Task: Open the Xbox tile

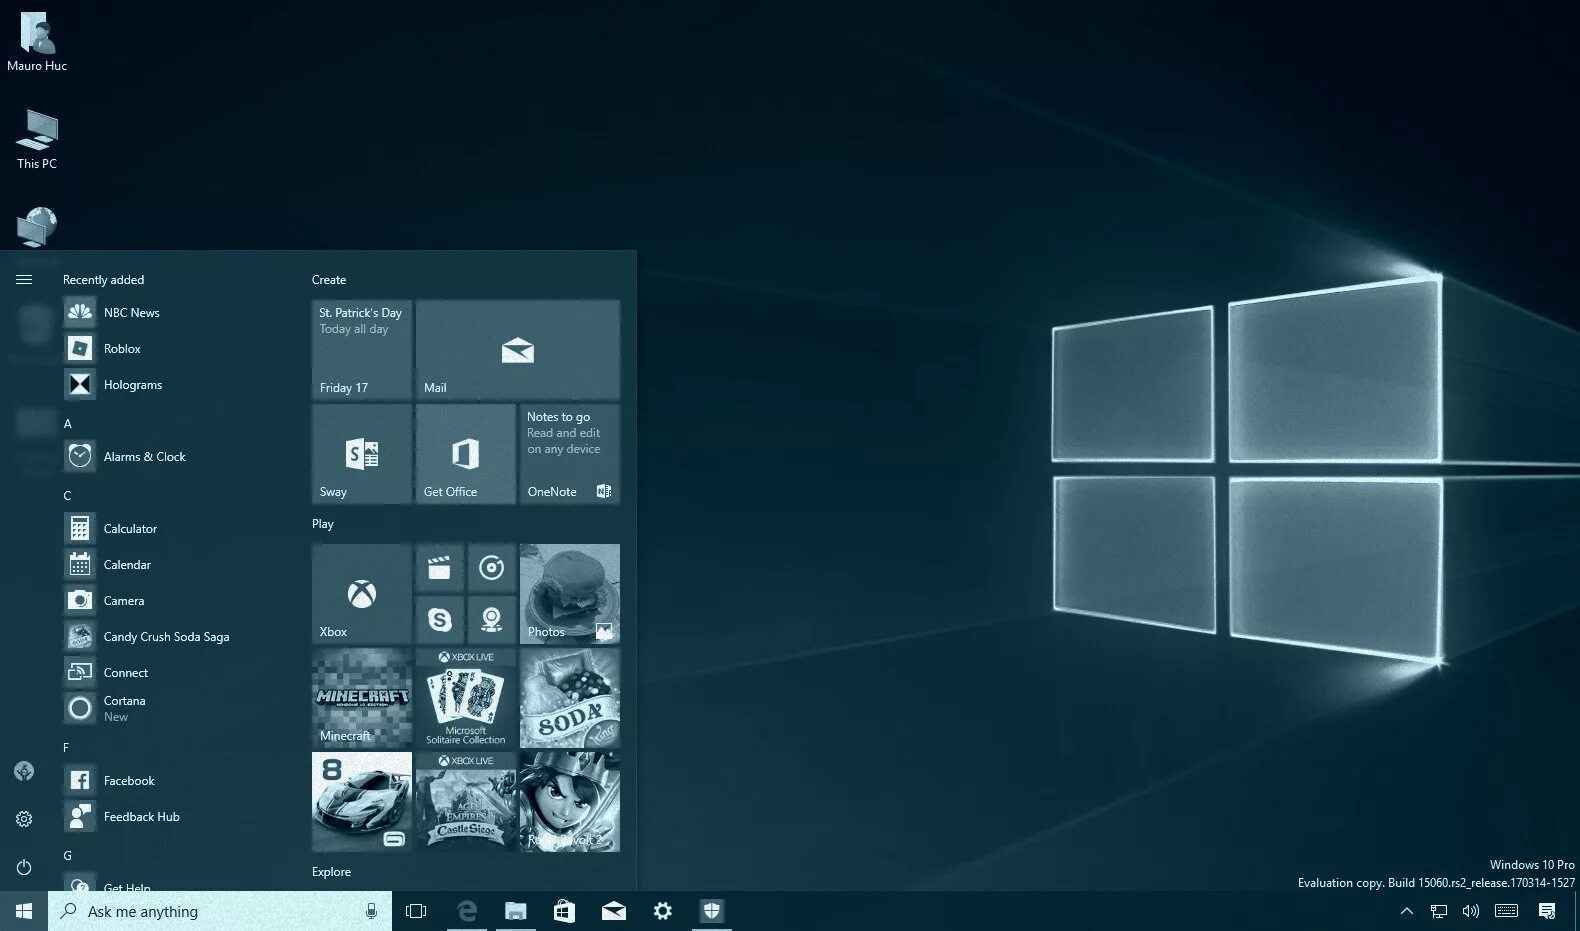Action: click(x=362, y=594)
